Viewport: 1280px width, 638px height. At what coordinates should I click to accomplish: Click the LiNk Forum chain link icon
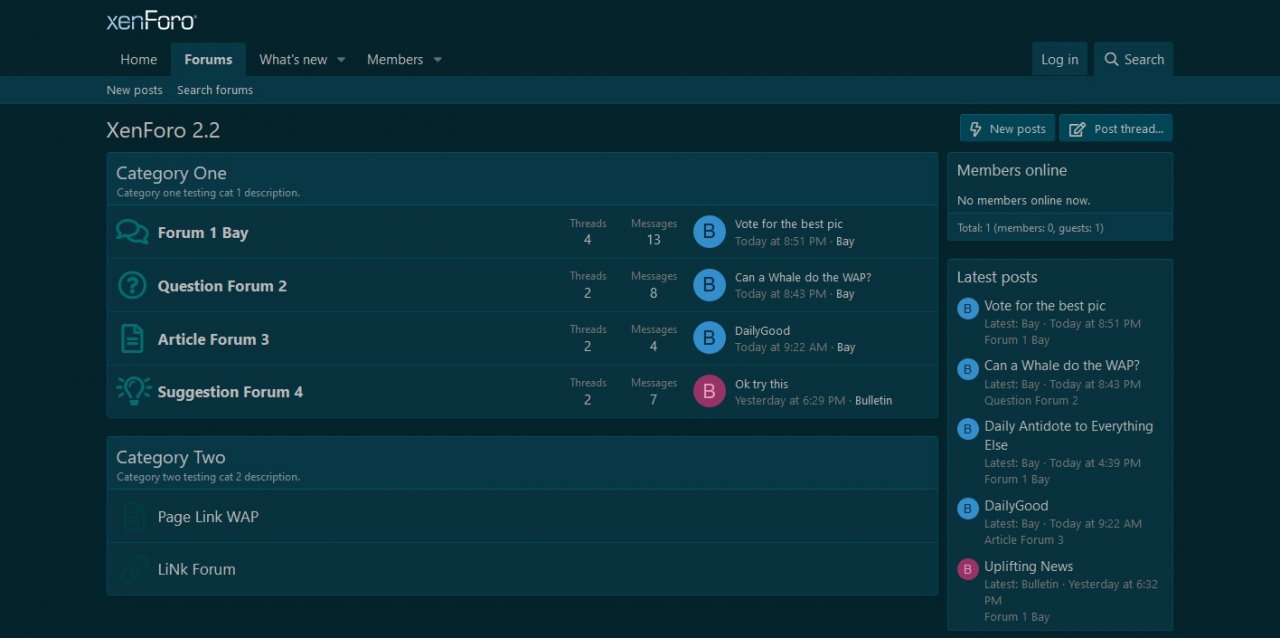click(133, 569)
